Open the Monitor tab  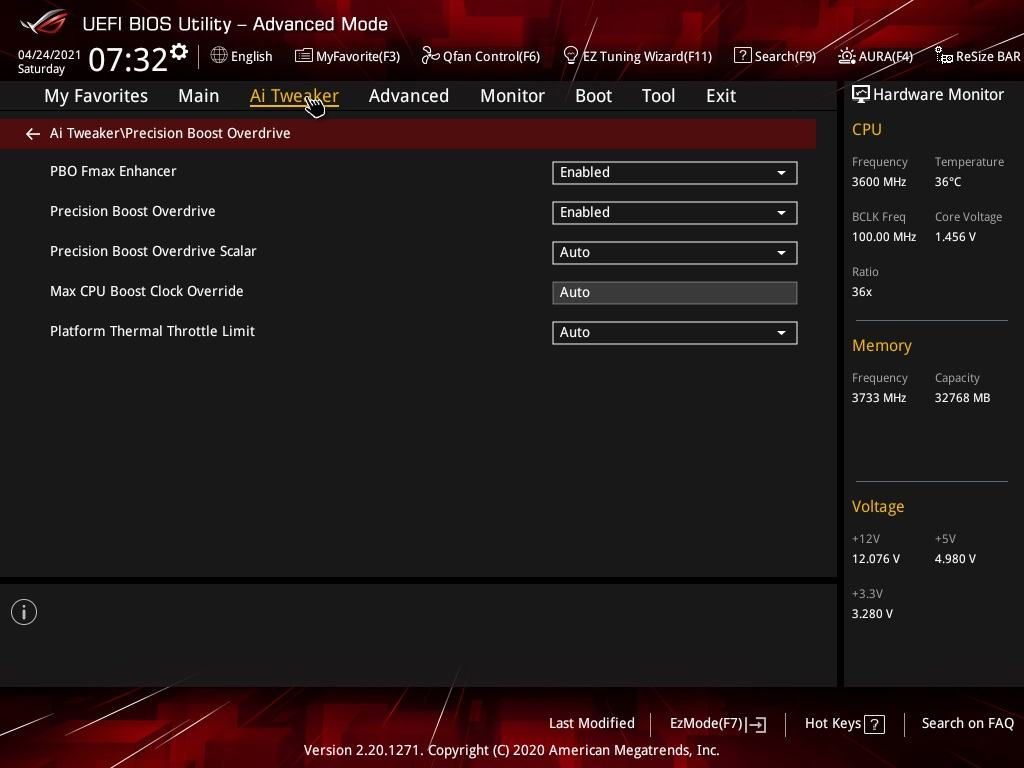[x=513, y=96]
